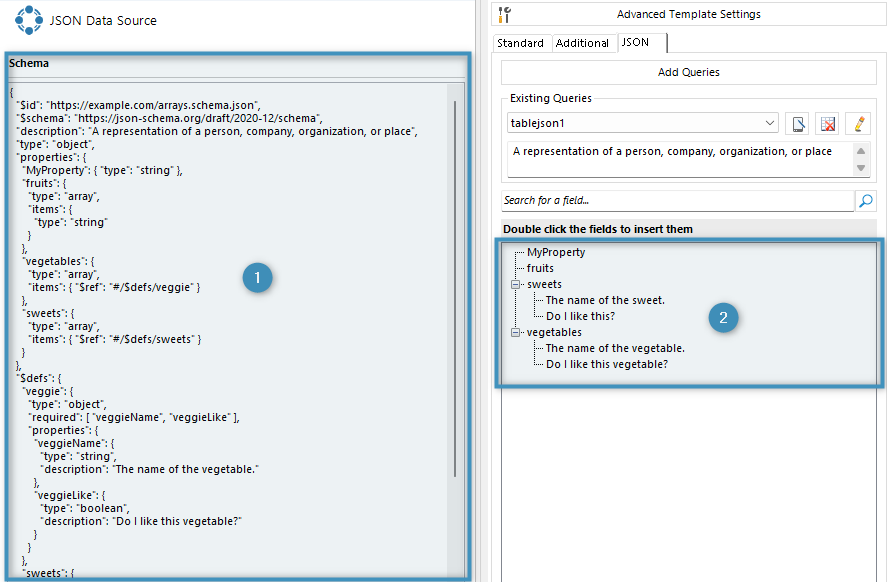Collapse the sweets tree node
Viewport: 887px width, 582px height.
516,284
